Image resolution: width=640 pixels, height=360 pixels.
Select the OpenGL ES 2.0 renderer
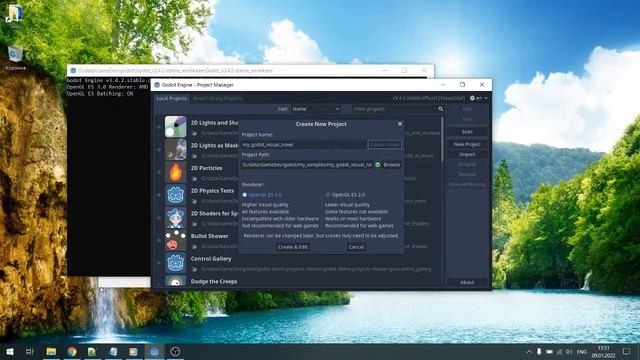point(345,195)
